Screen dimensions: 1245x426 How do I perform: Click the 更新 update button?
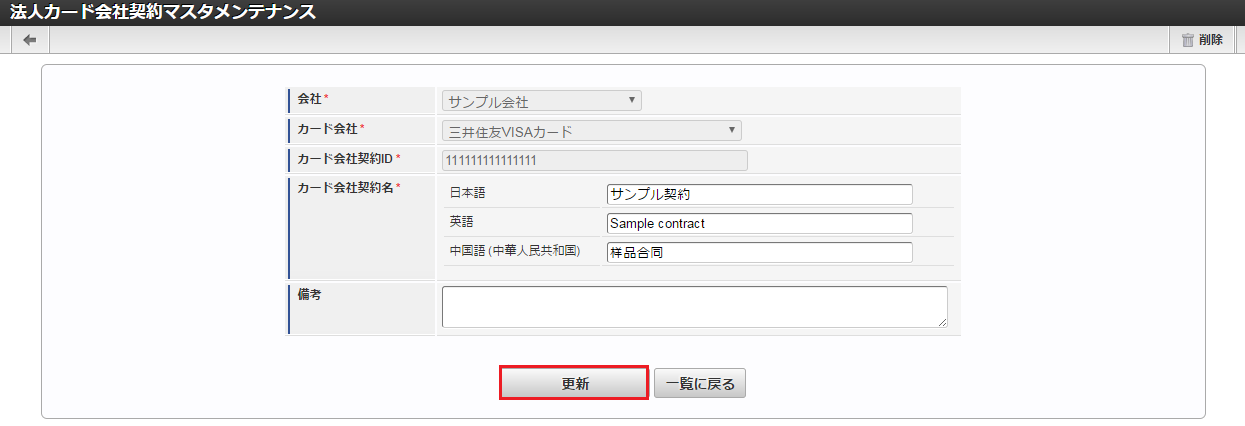(574, 384)
